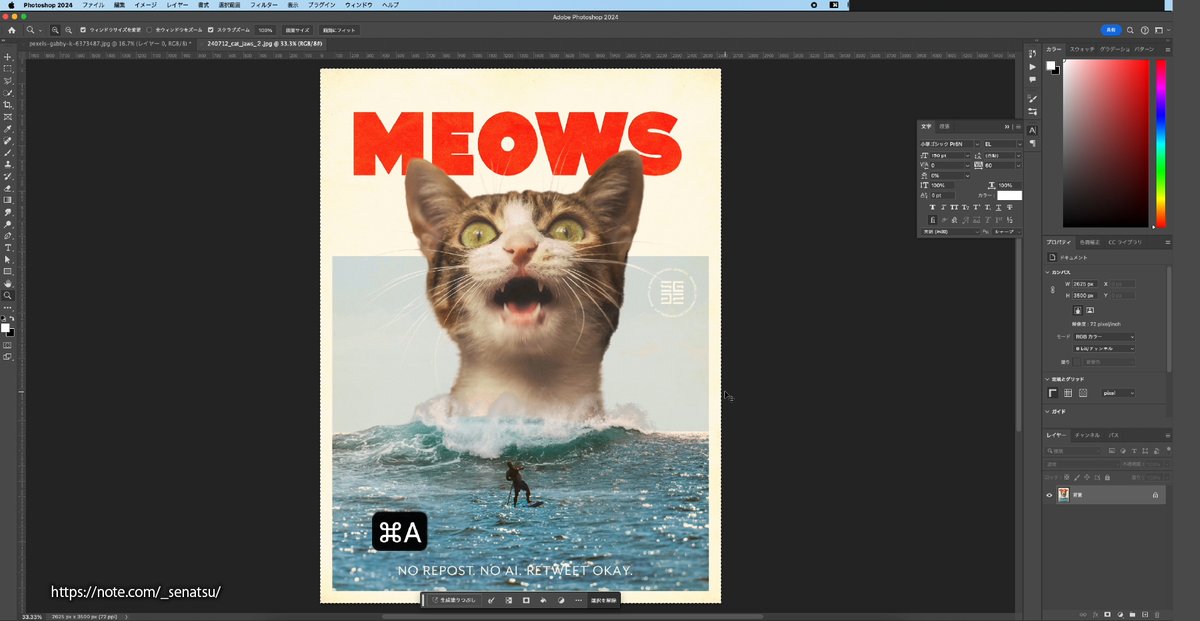This screenshot has width=1200, height=621.
Task: Switch to the チャンネル tab
Action: [1087, 435]
